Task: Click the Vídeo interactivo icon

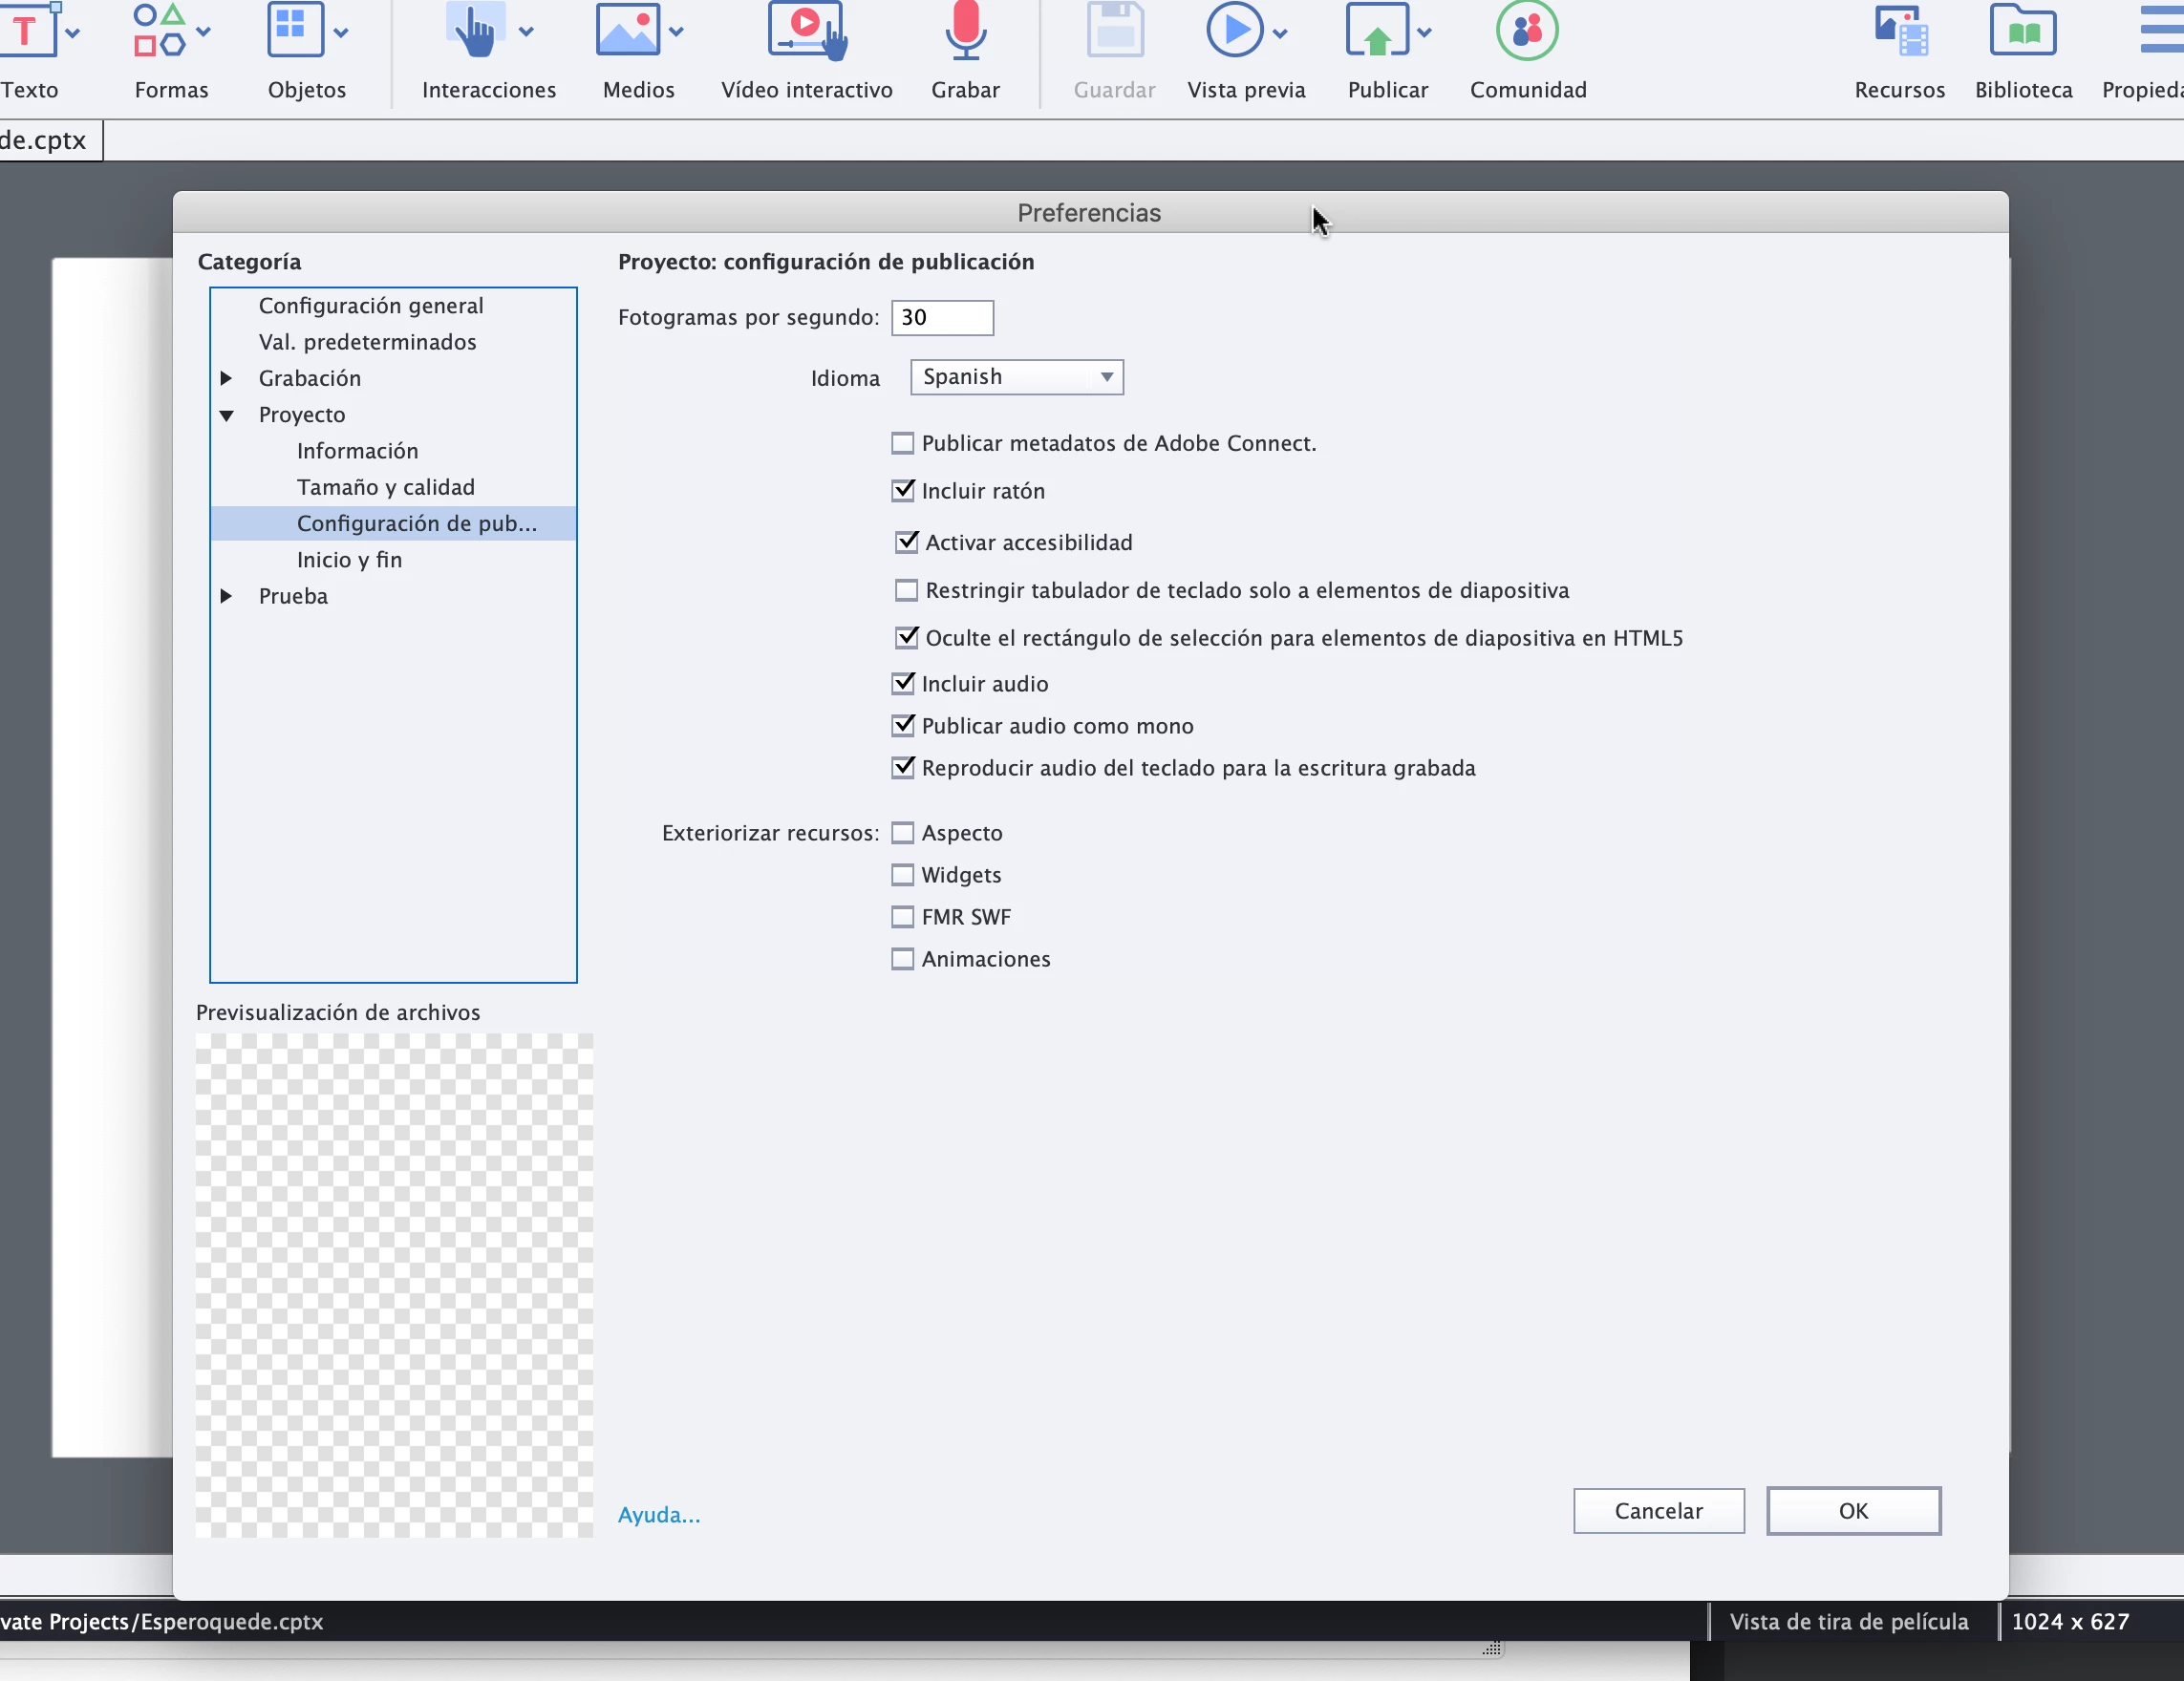Action: click(806, 31)
